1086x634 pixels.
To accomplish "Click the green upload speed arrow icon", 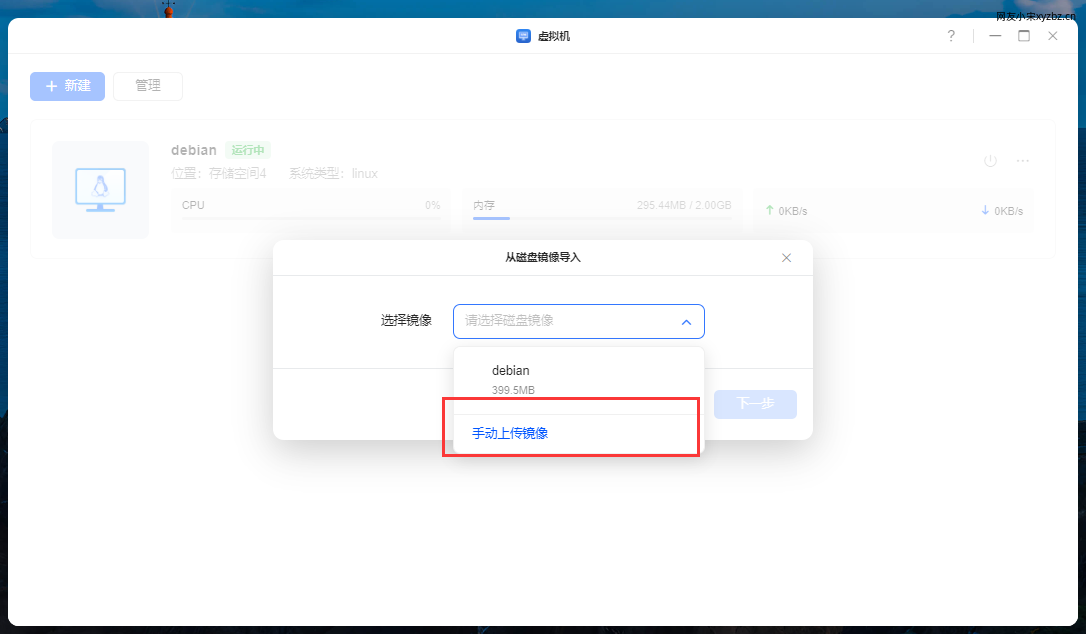I will [769, 211].
